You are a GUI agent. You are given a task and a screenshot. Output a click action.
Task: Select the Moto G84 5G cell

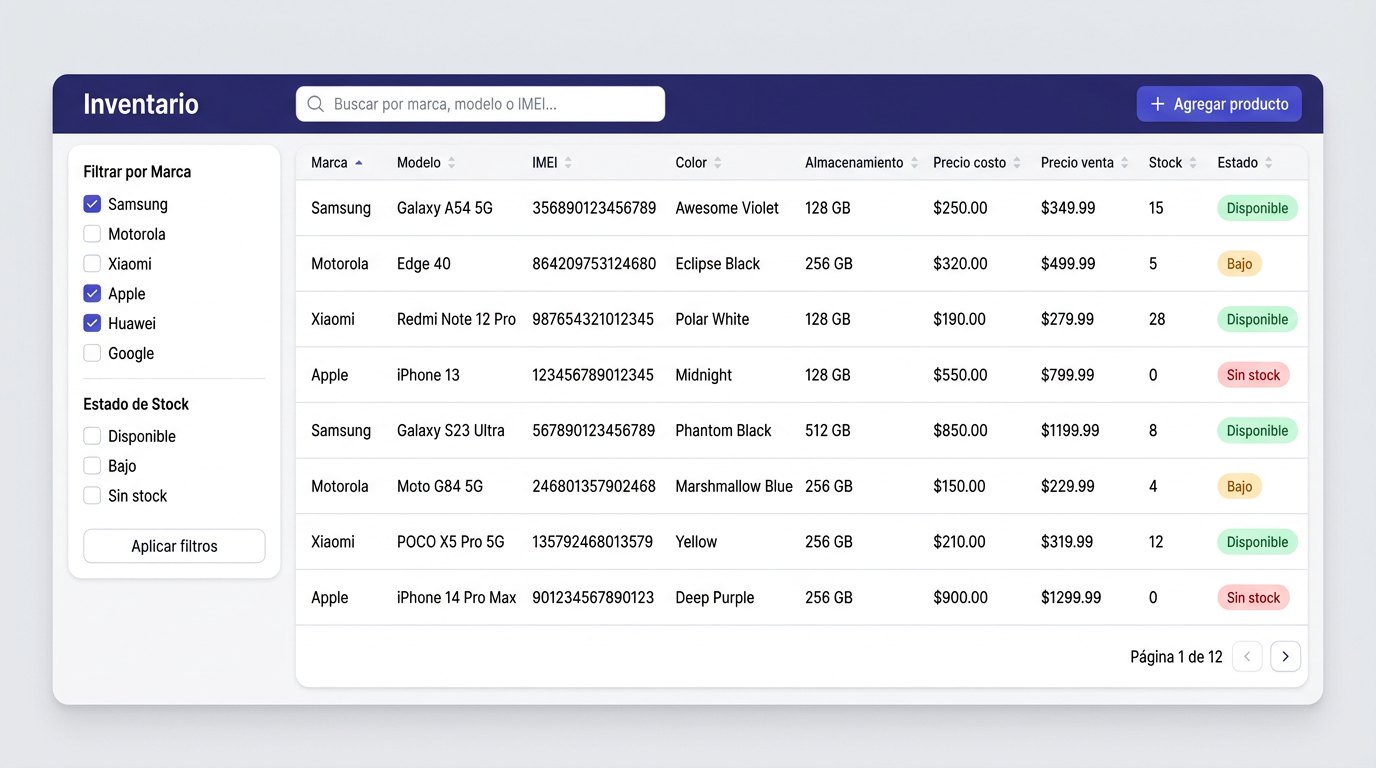click(440, 486)
